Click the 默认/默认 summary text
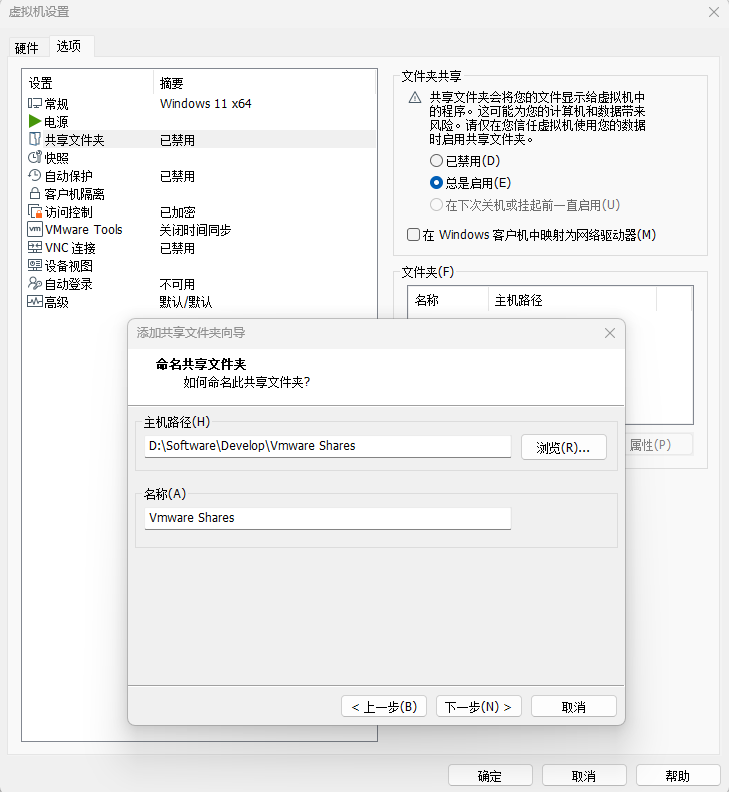 coord(185,302)
